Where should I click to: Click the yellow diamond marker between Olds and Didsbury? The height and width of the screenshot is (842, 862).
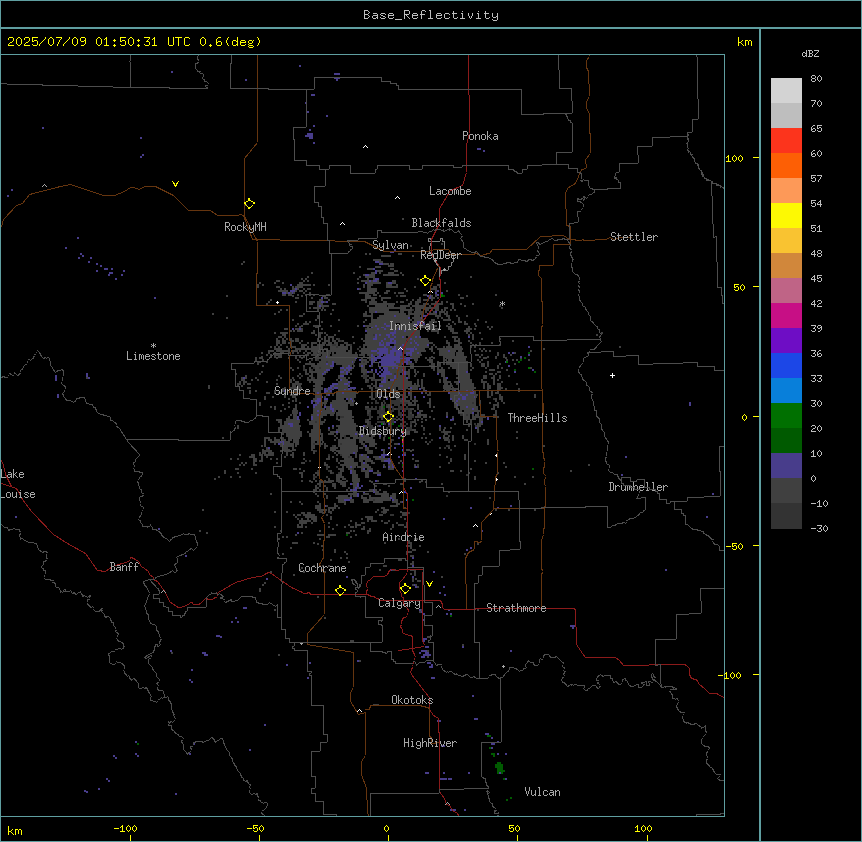pos(388,417)
